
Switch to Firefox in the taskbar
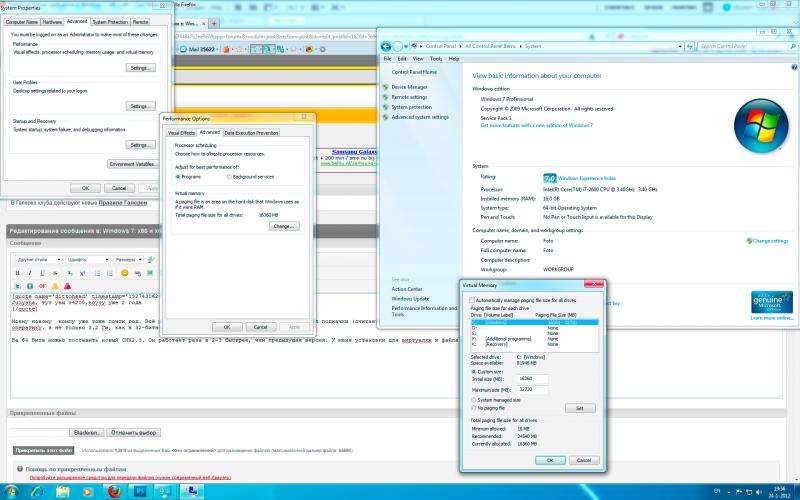(115, 492)
